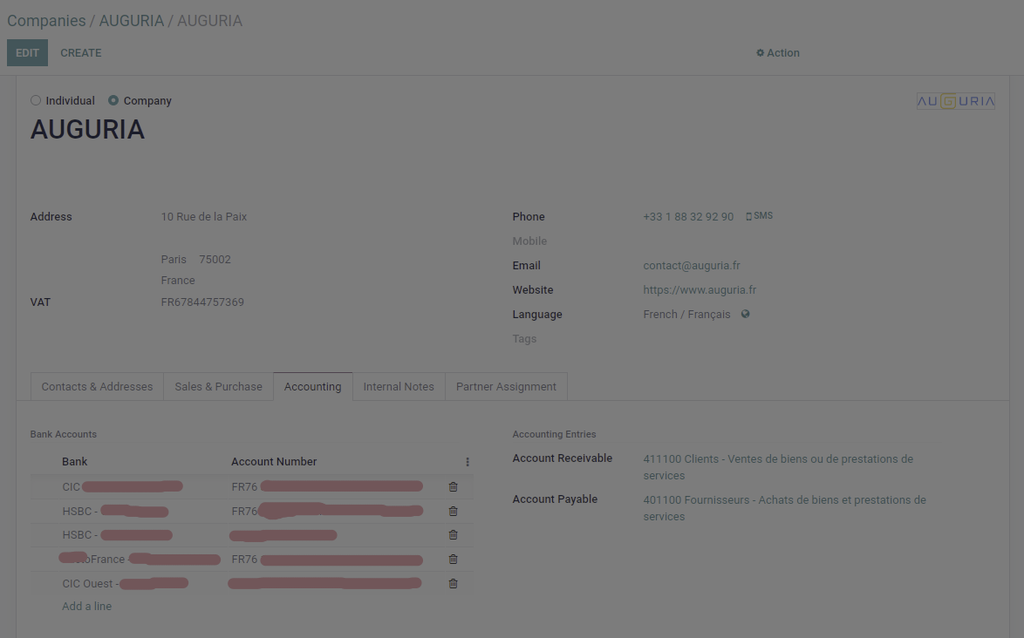1024x638 pixels.
Task: Open the Action dropdown menu
Action: 778,53
